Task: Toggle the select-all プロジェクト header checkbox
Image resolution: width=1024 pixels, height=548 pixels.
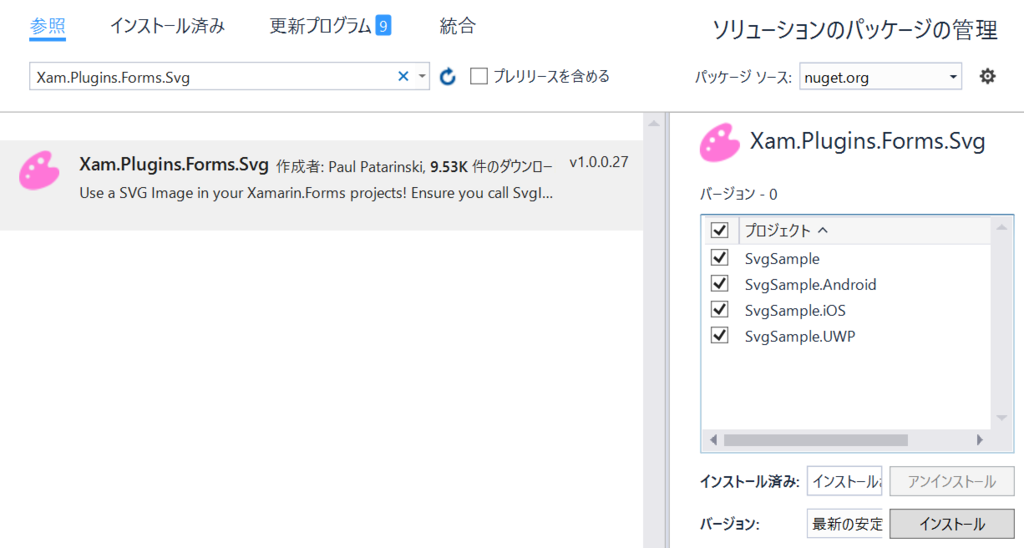Action: 719,231
